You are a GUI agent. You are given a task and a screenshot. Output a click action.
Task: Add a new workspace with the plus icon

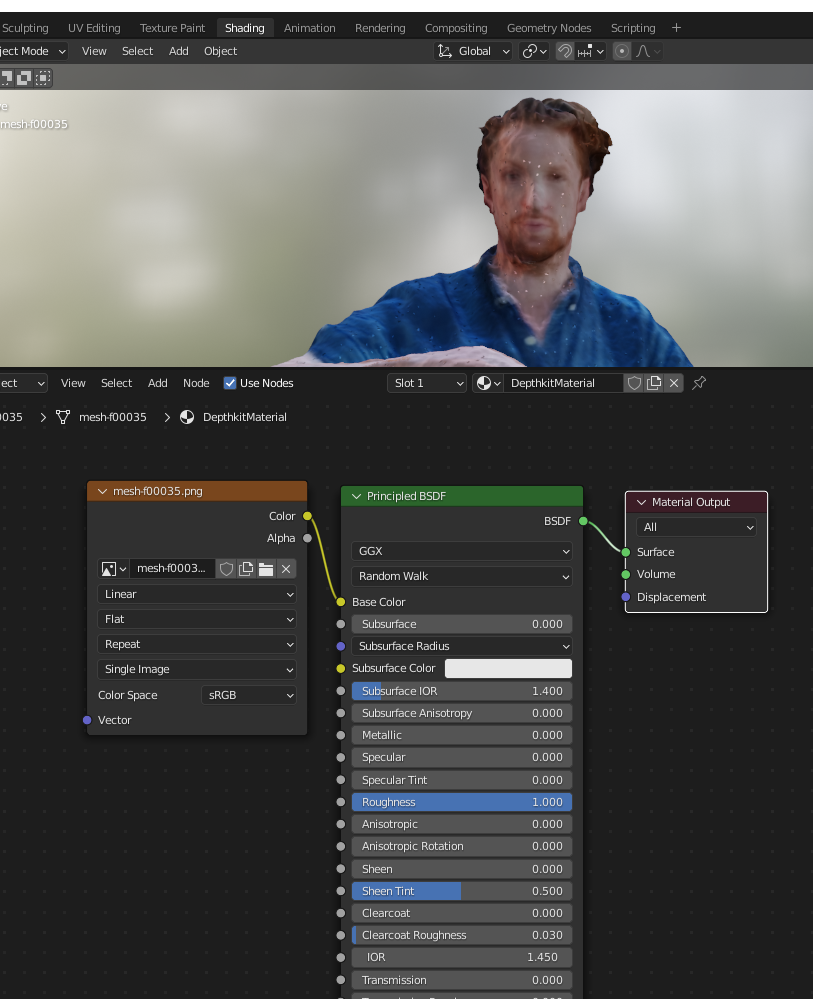(676, 27)
